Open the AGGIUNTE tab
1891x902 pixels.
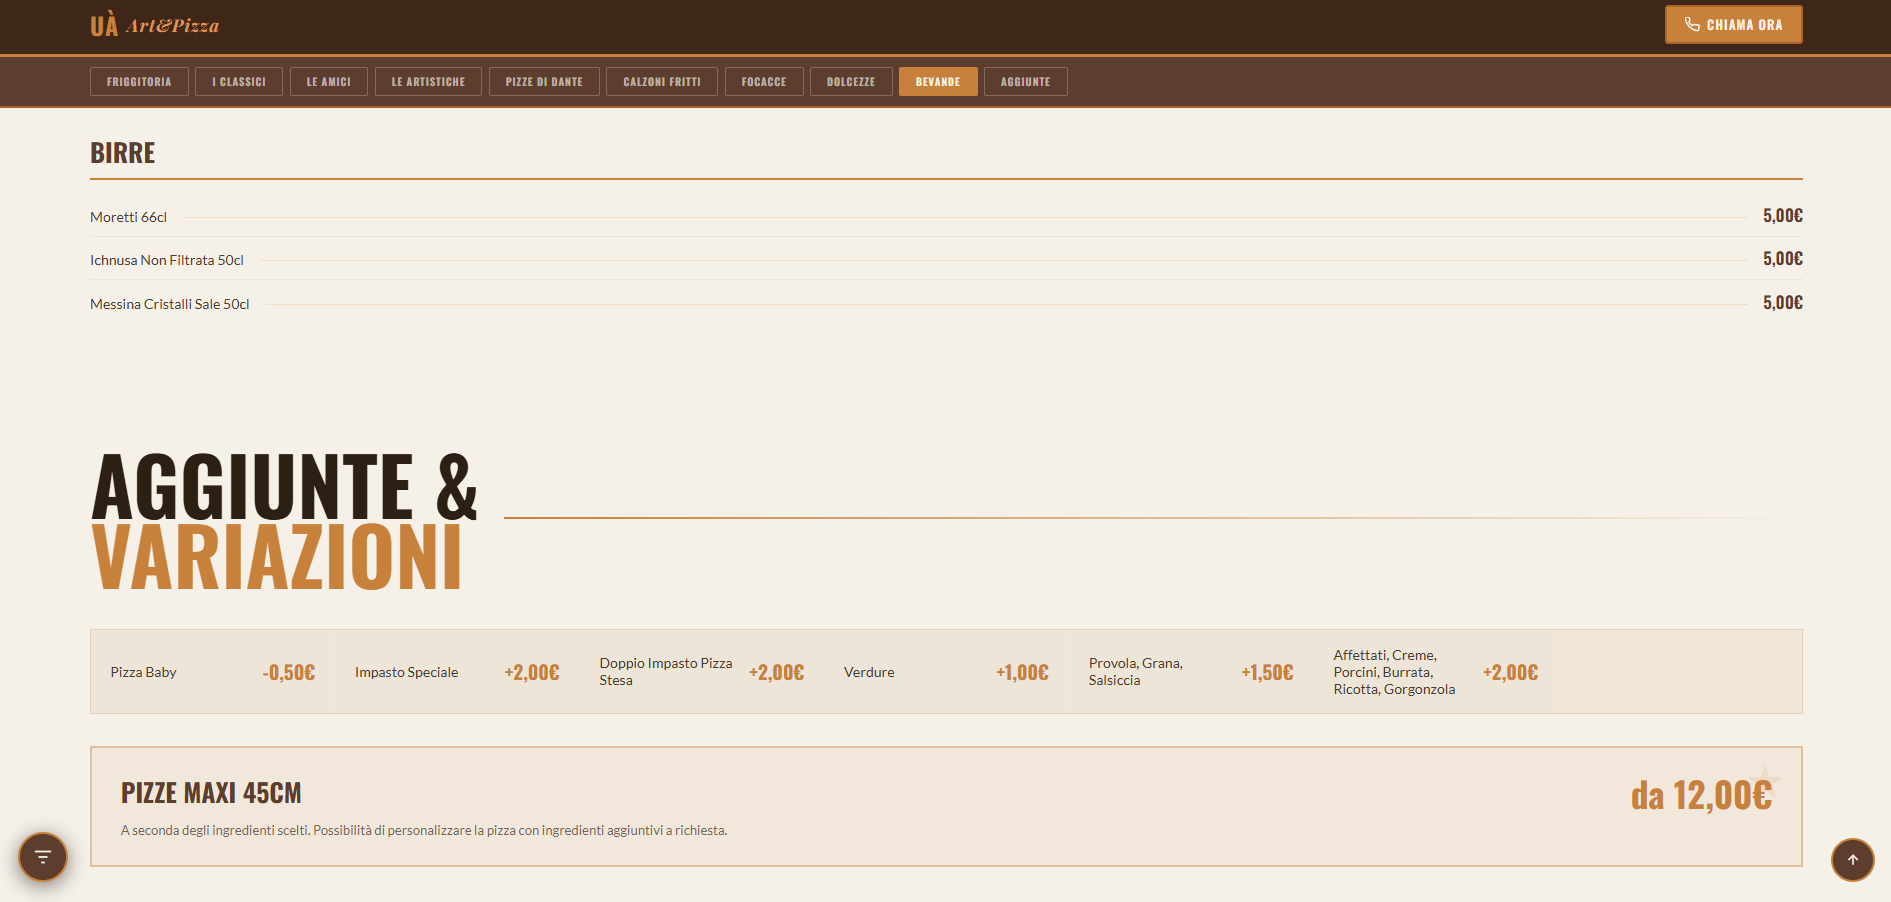click(1026, 81)
